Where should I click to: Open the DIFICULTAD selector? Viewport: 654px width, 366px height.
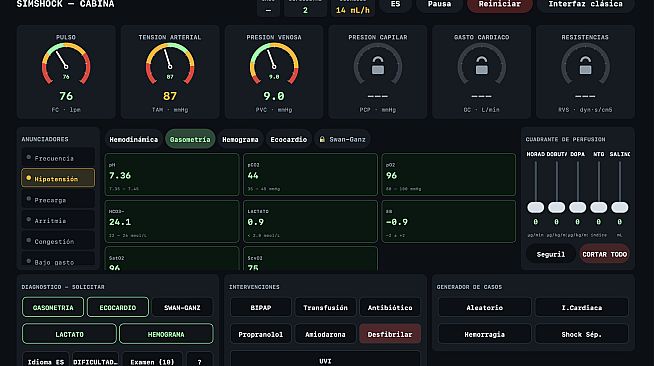click(96, 359)
